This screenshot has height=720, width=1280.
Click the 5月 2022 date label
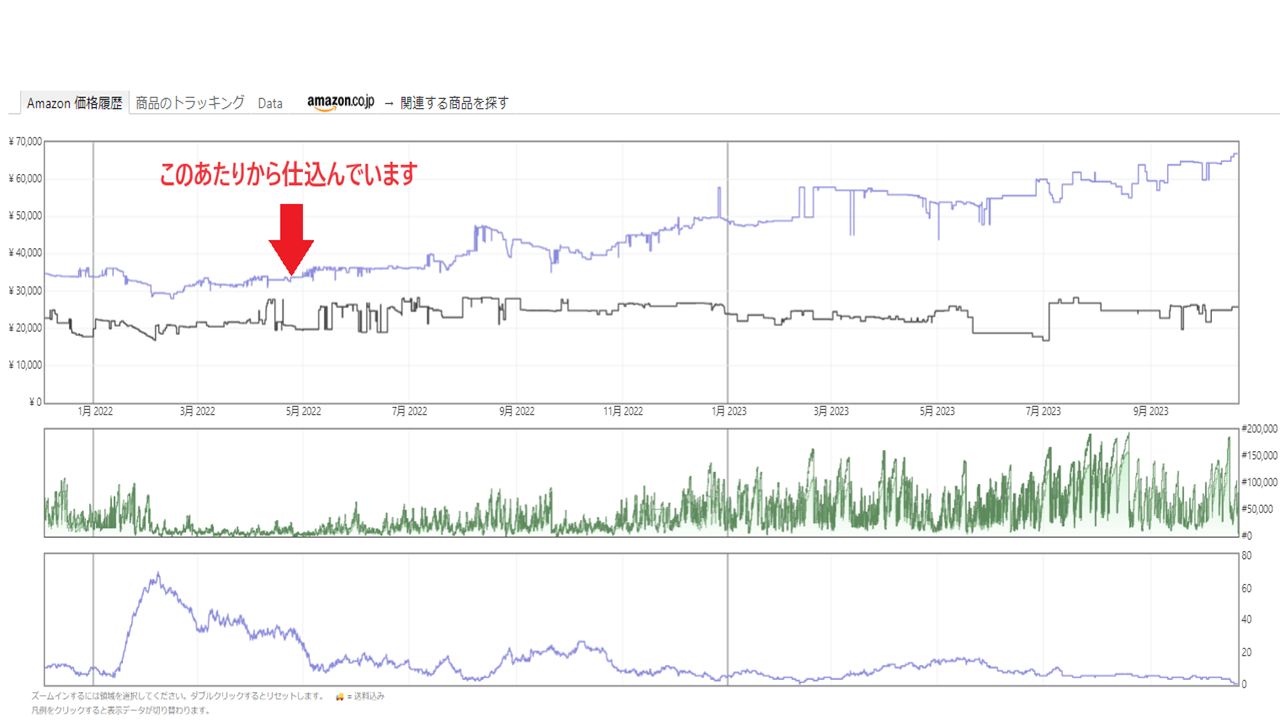[x=304, y=411]
